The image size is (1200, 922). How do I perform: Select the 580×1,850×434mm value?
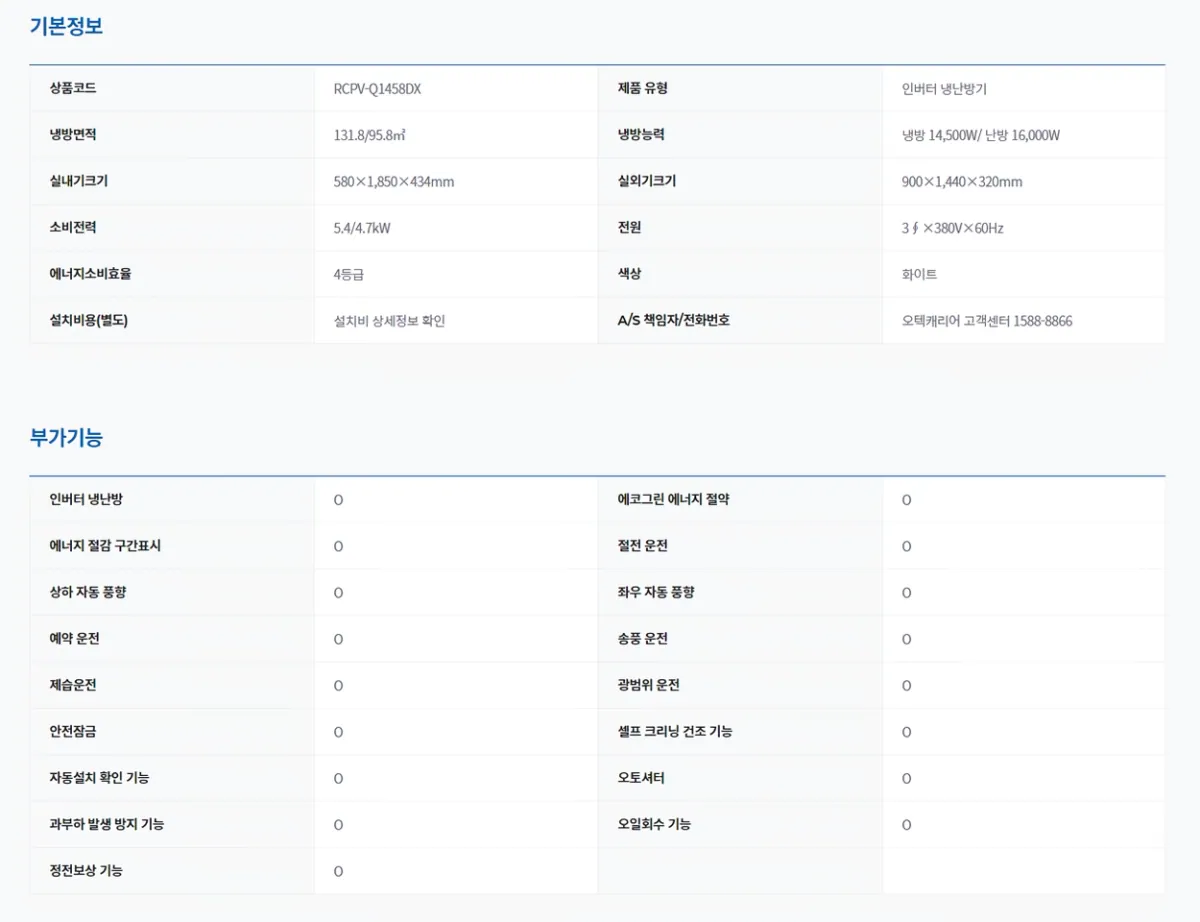point(394,181)
